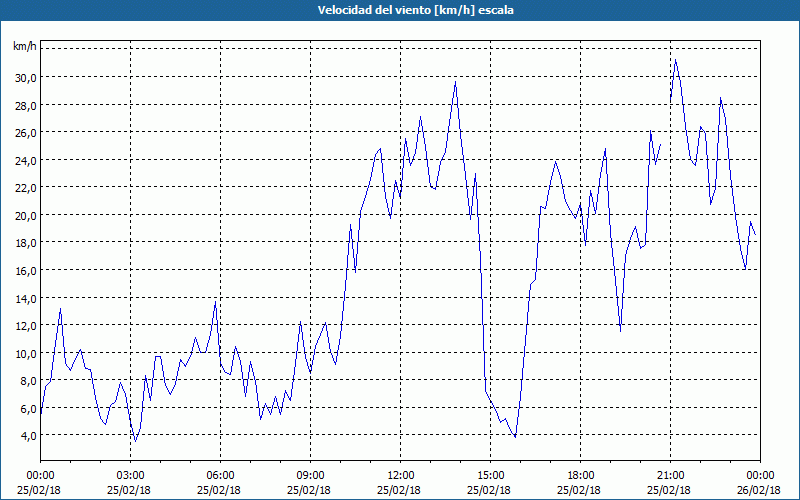Click the 28,0 y-axis value
The image size is (800, 500).
[26, 106]
